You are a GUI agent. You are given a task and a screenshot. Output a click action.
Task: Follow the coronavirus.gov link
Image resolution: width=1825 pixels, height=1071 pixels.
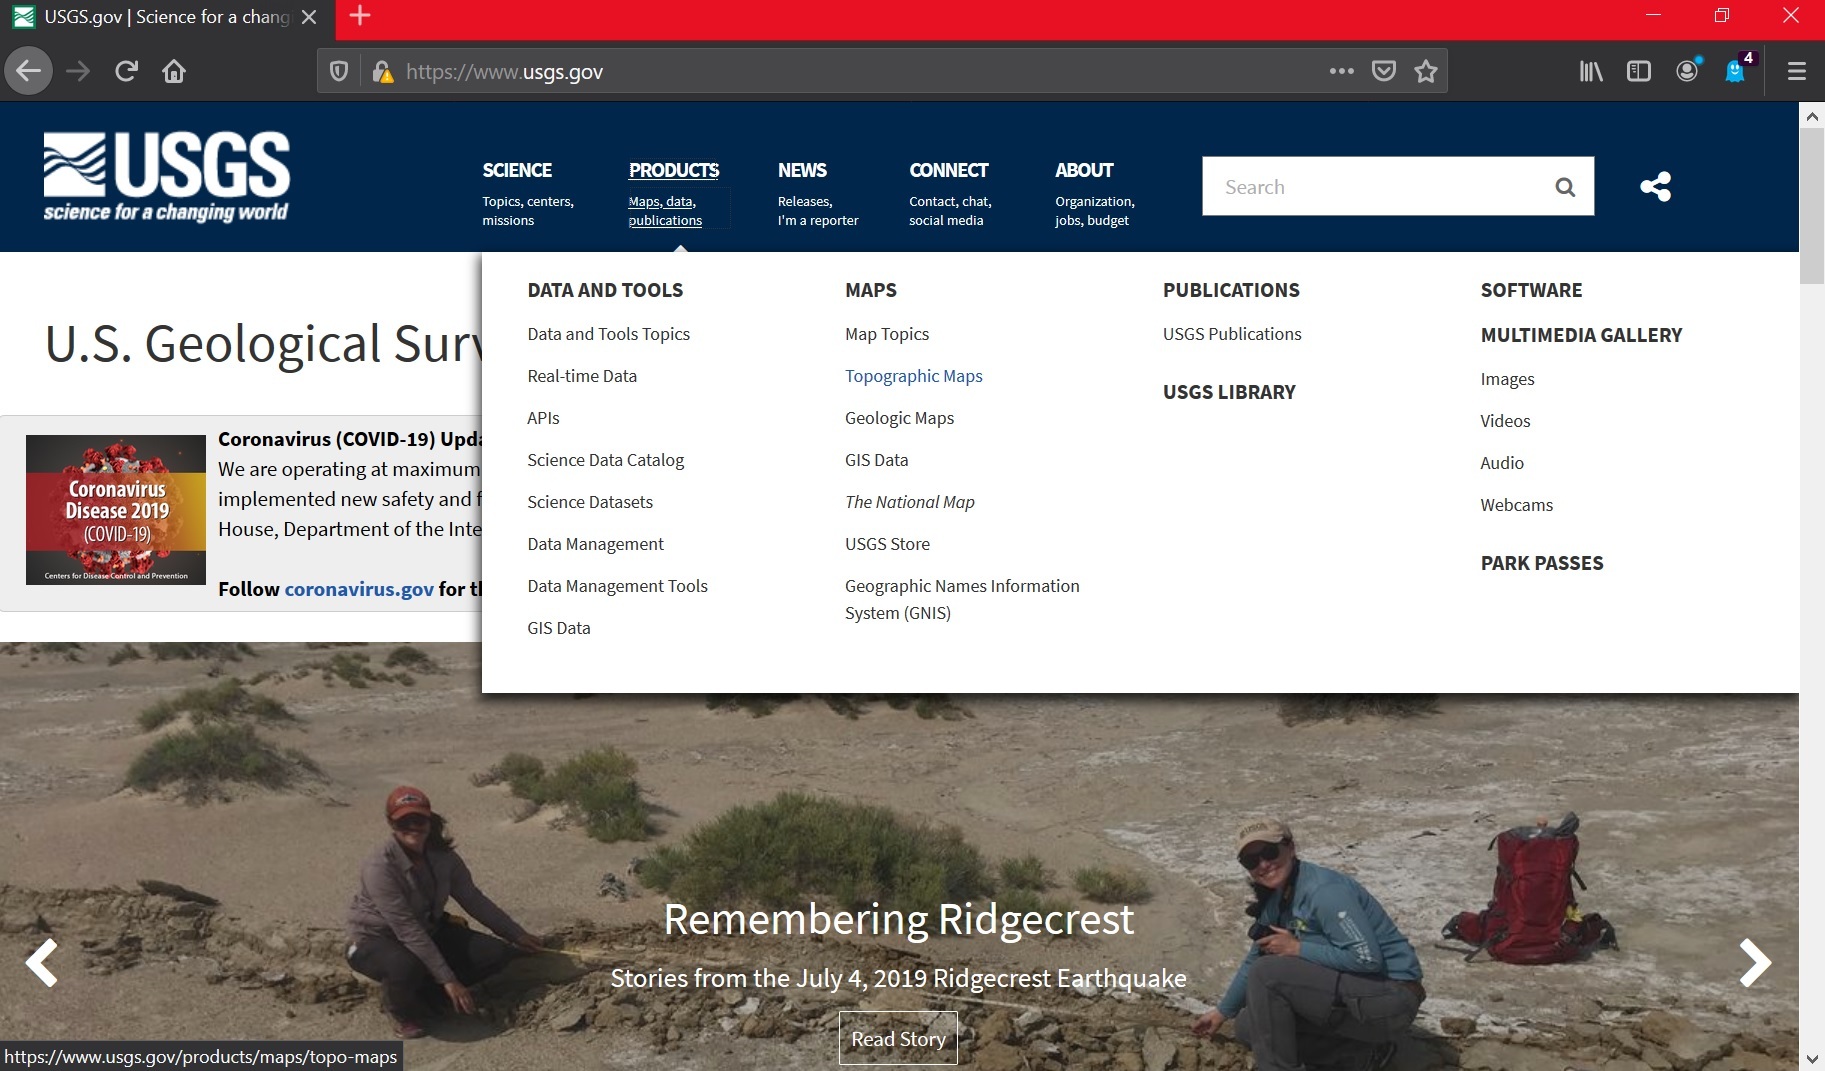pyautogui.click(x=358, y=589)
